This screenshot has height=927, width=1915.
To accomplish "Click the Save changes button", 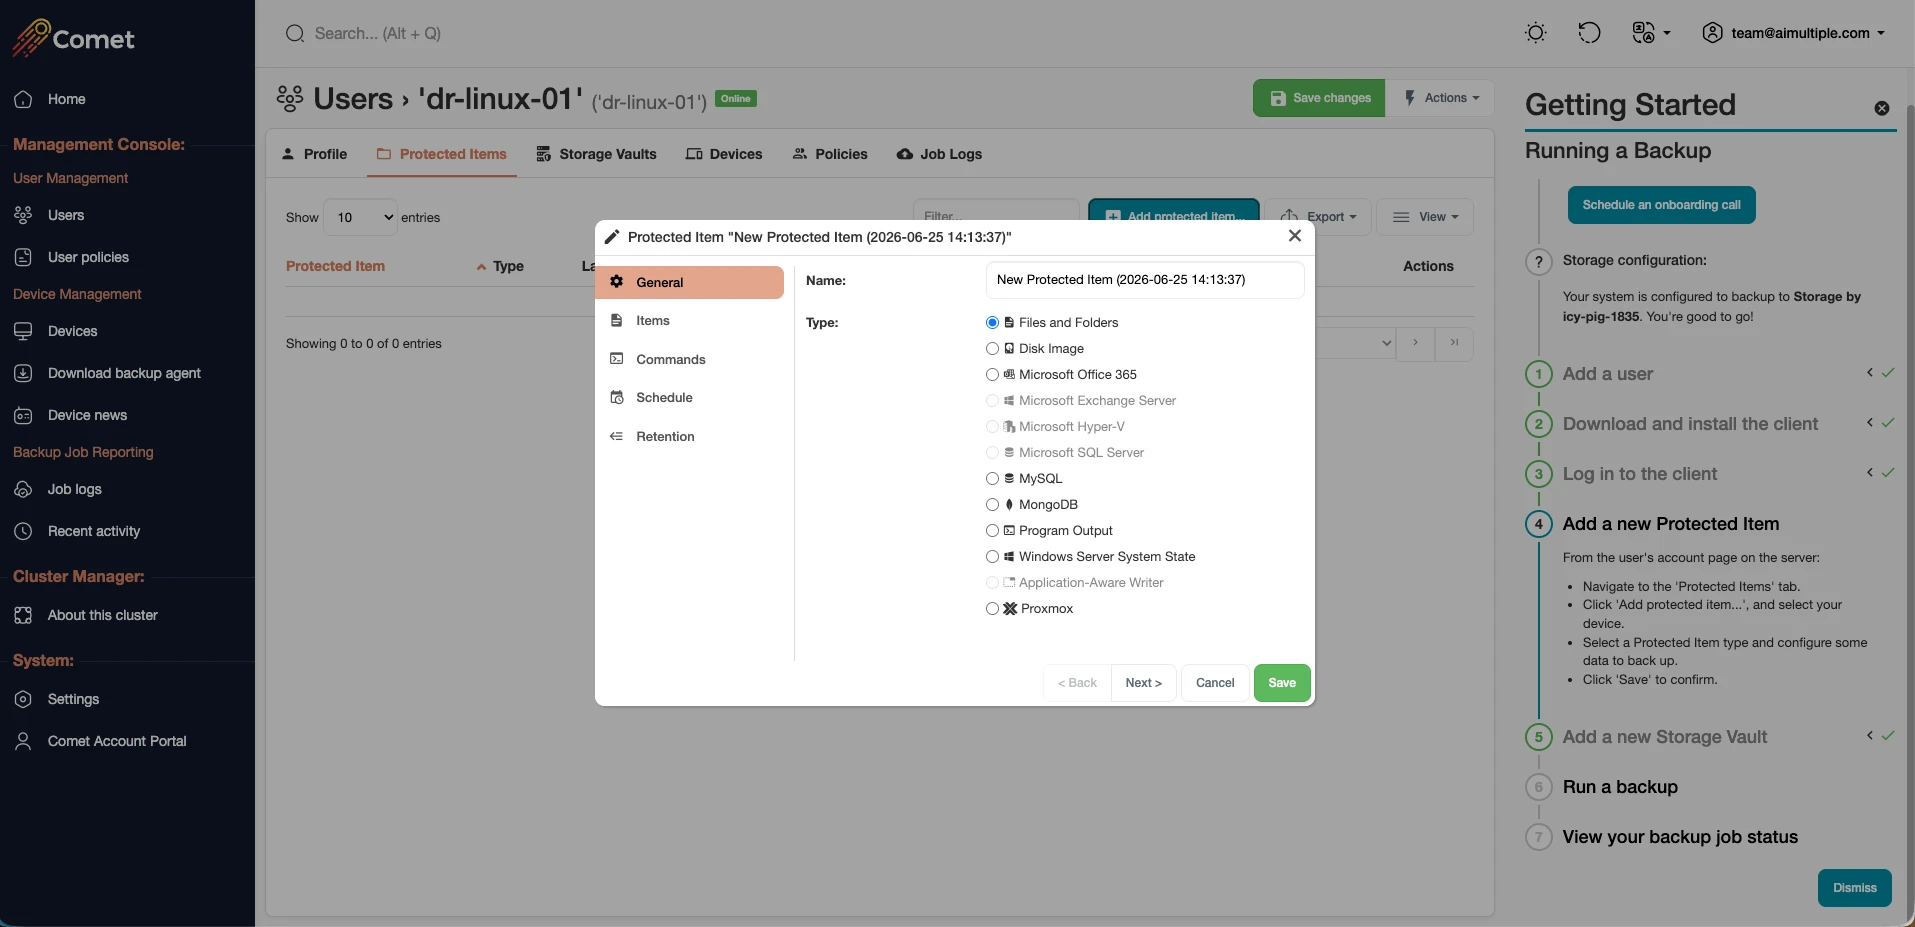I will coord(1319,98).
